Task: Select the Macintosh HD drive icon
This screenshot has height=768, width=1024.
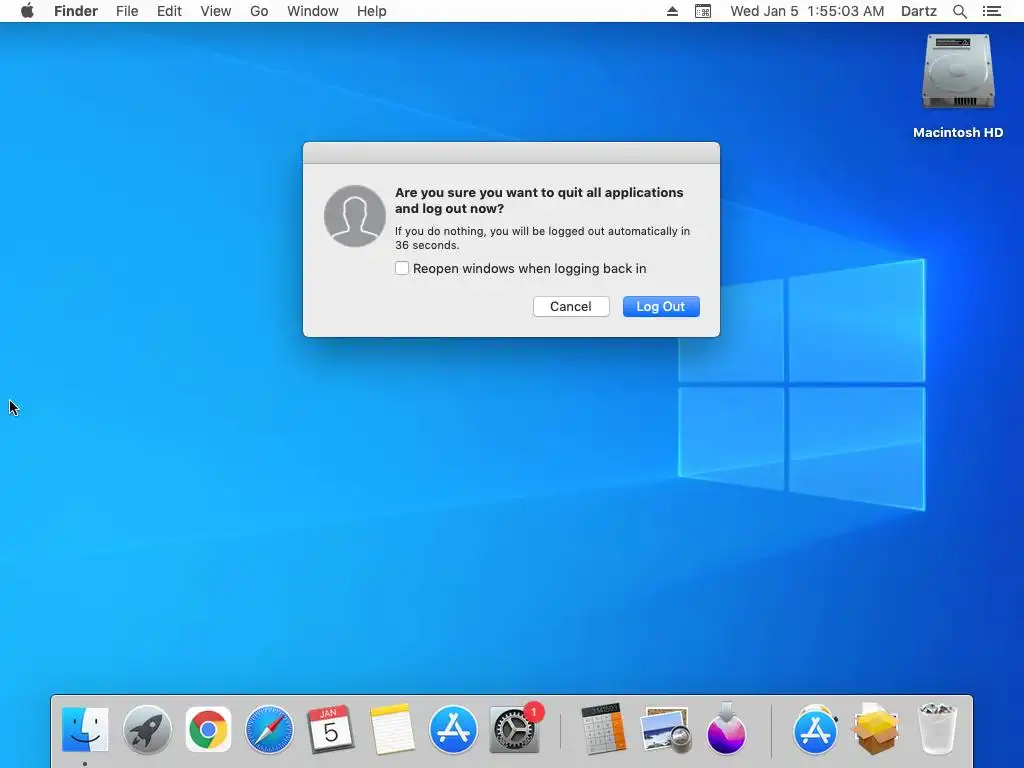Action: click(958, 72)
